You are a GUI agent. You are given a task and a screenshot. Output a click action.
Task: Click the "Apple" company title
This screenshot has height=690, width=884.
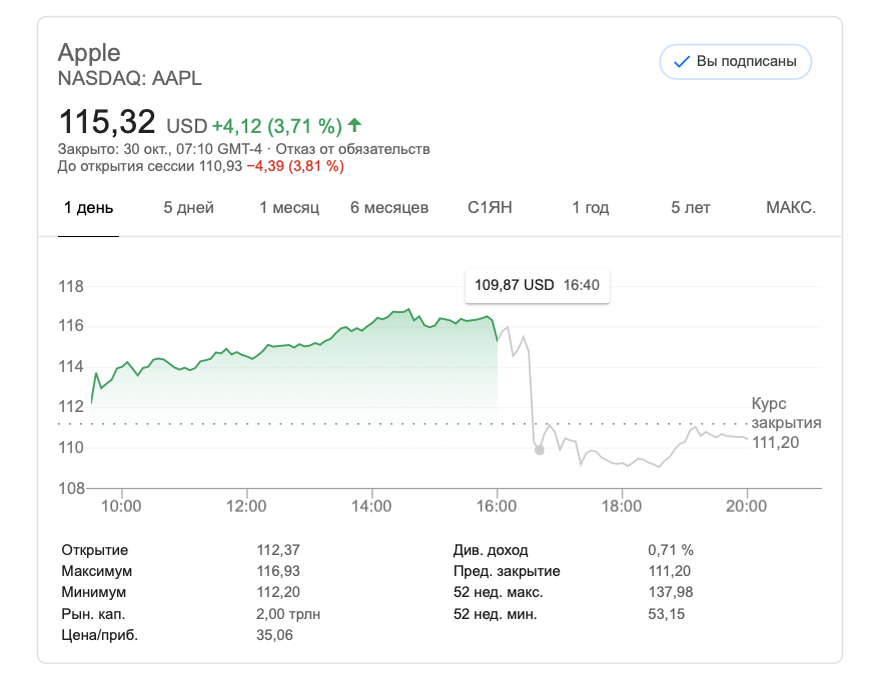89,52
